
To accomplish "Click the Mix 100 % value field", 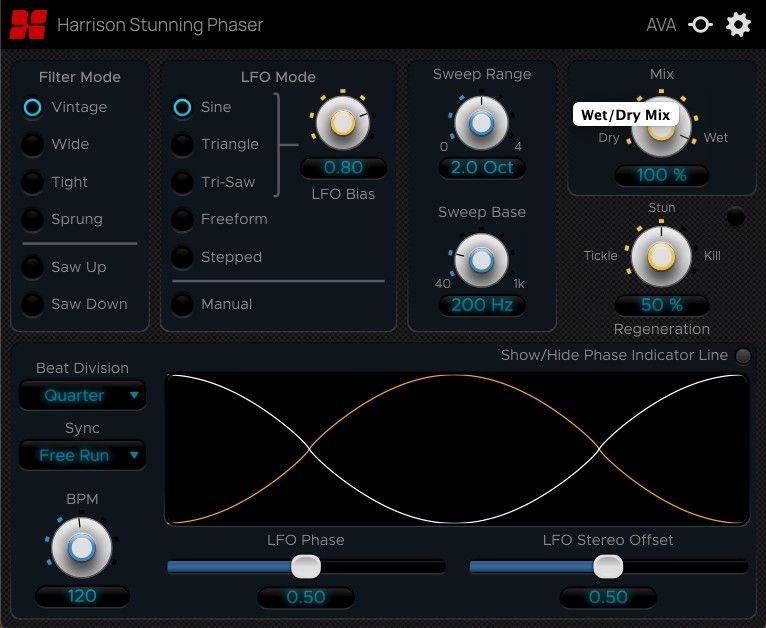I will point(661,175).
